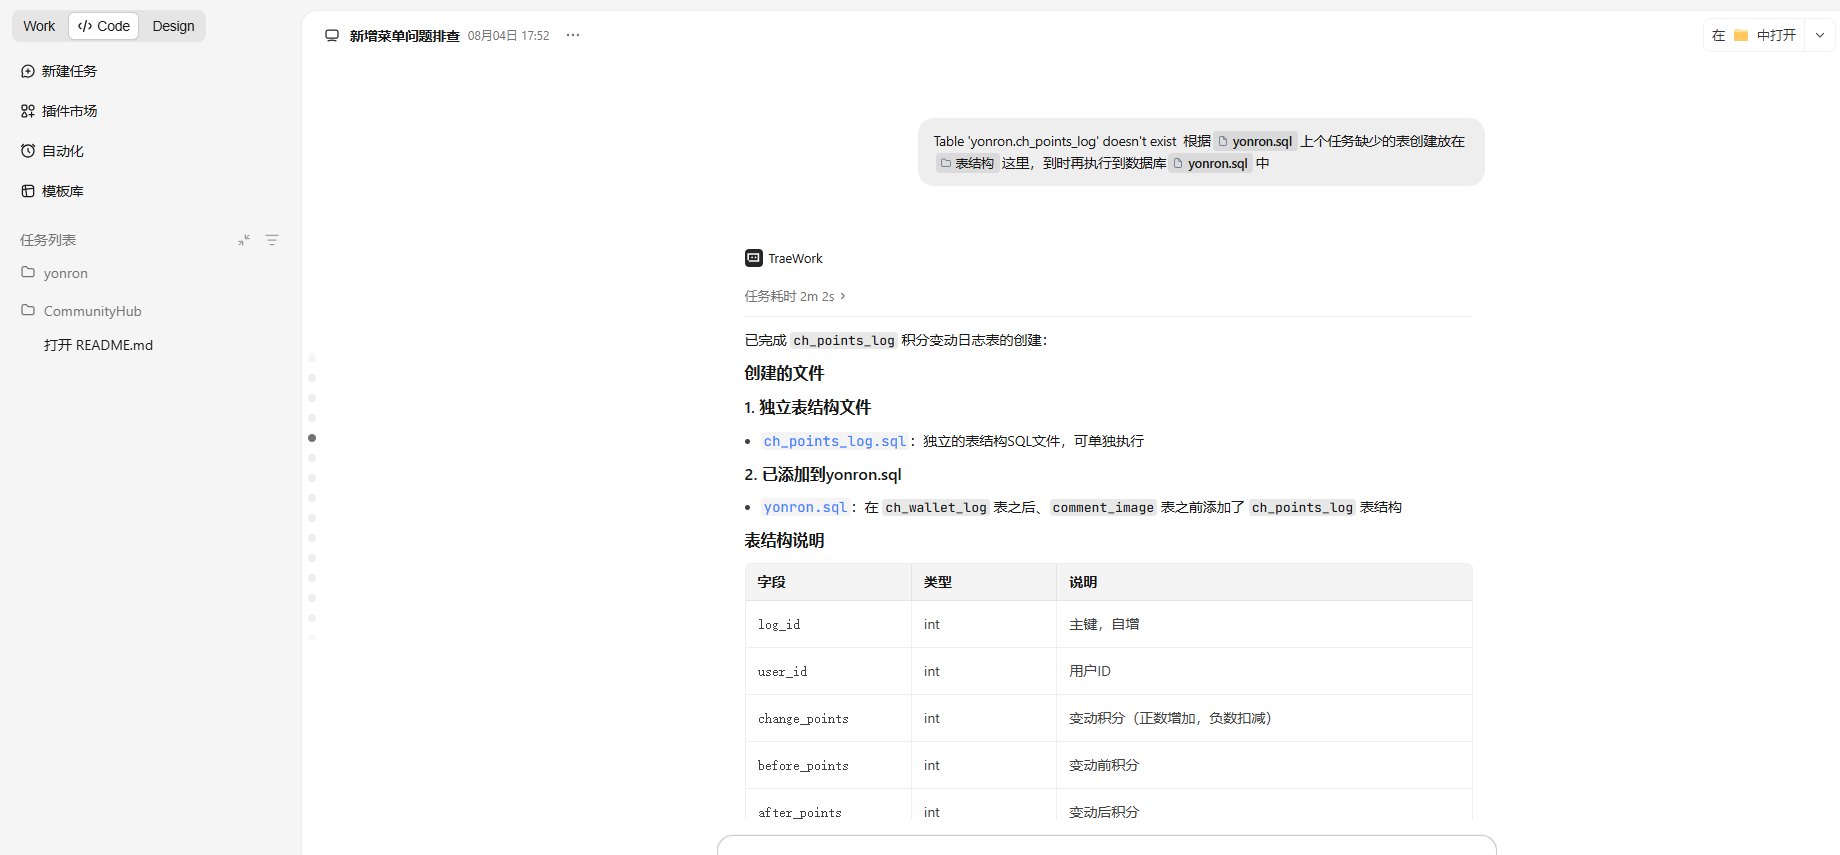
Task: Click 用户ID description cell
Action: [1264, 671]
